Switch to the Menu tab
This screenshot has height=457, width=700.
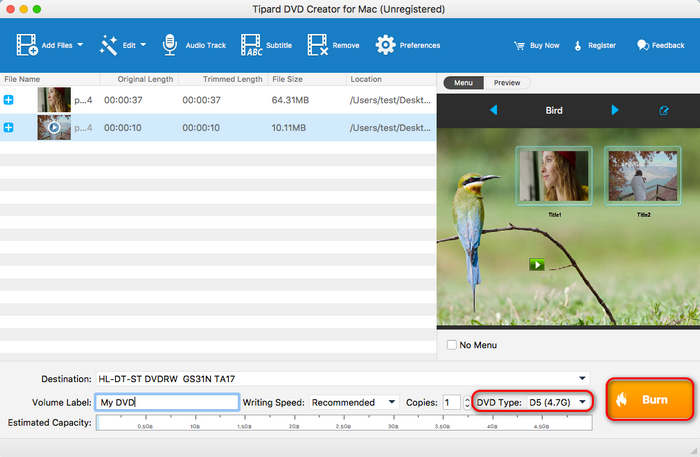[x=463, y=83]
